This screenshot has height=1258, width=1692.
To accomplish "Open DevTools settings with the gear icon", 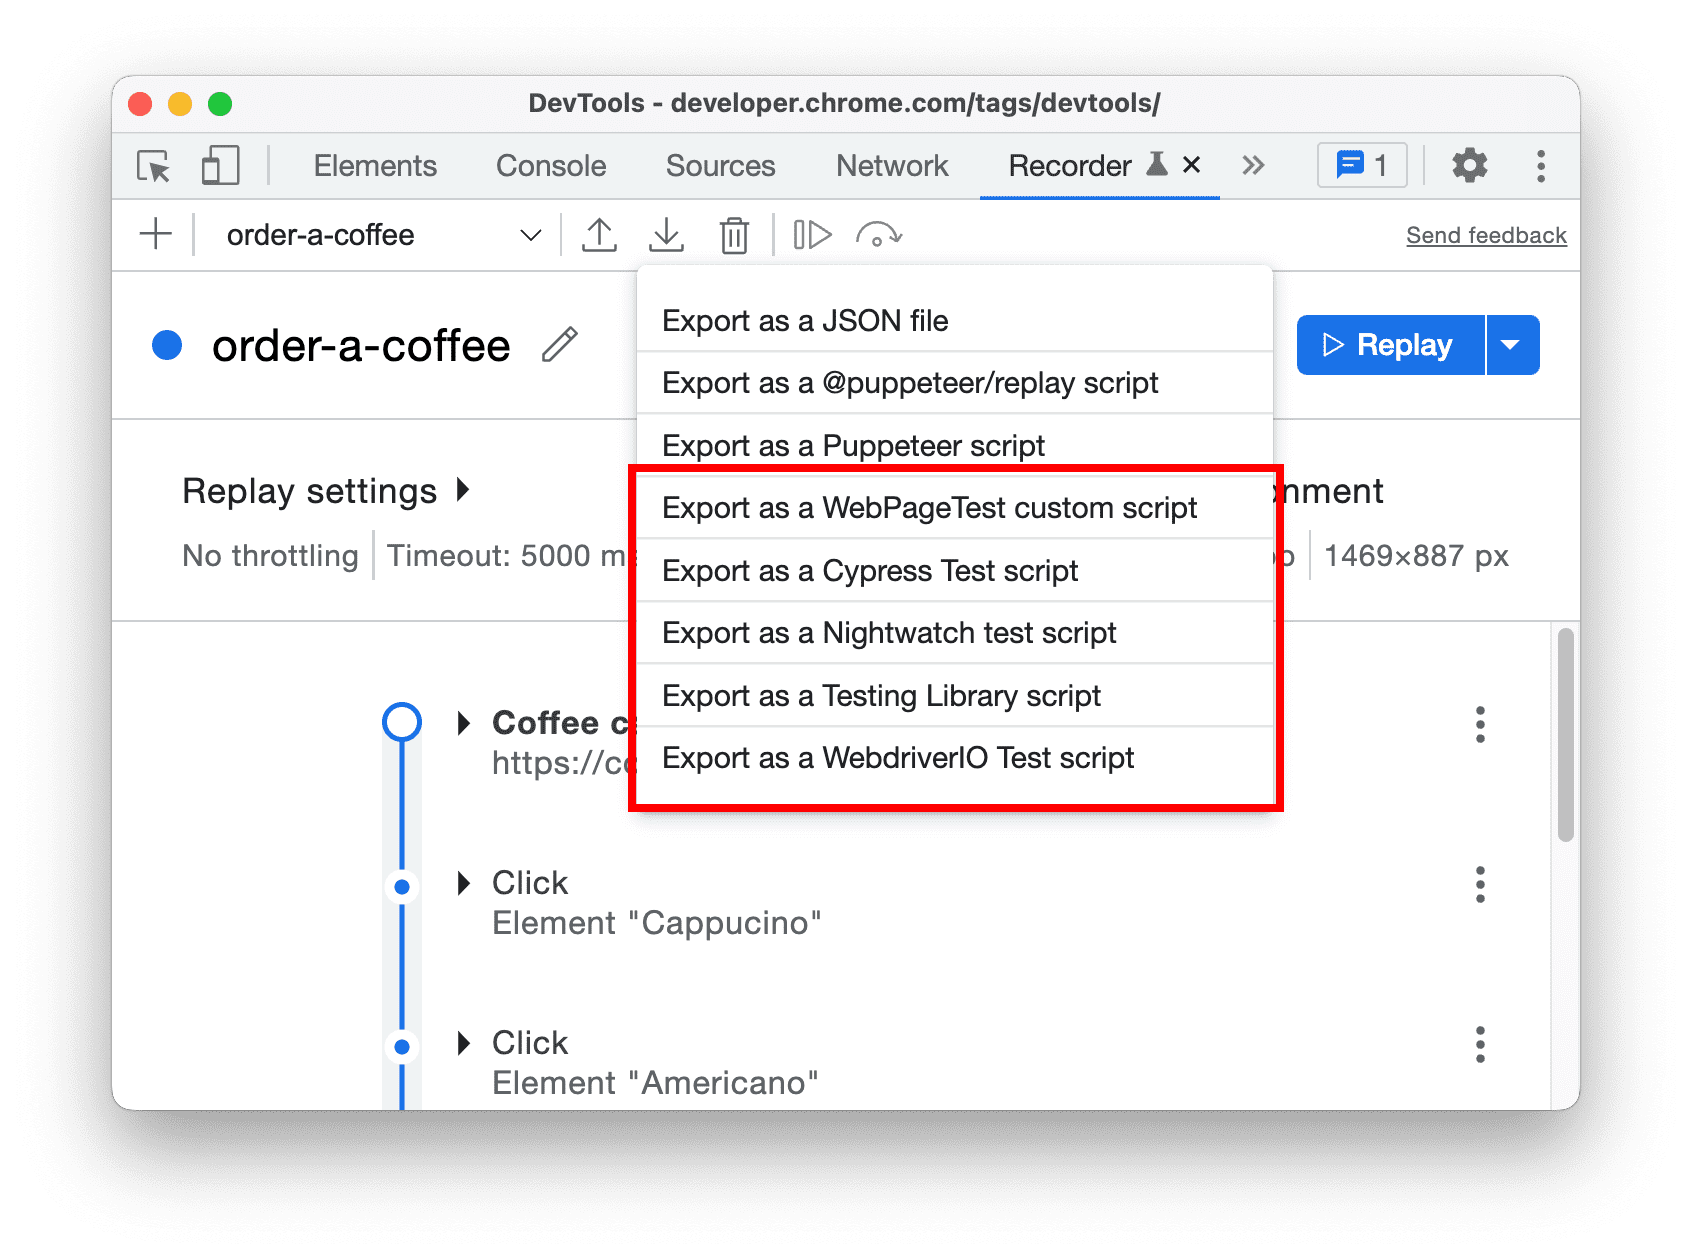I will tap(1469, 165).
